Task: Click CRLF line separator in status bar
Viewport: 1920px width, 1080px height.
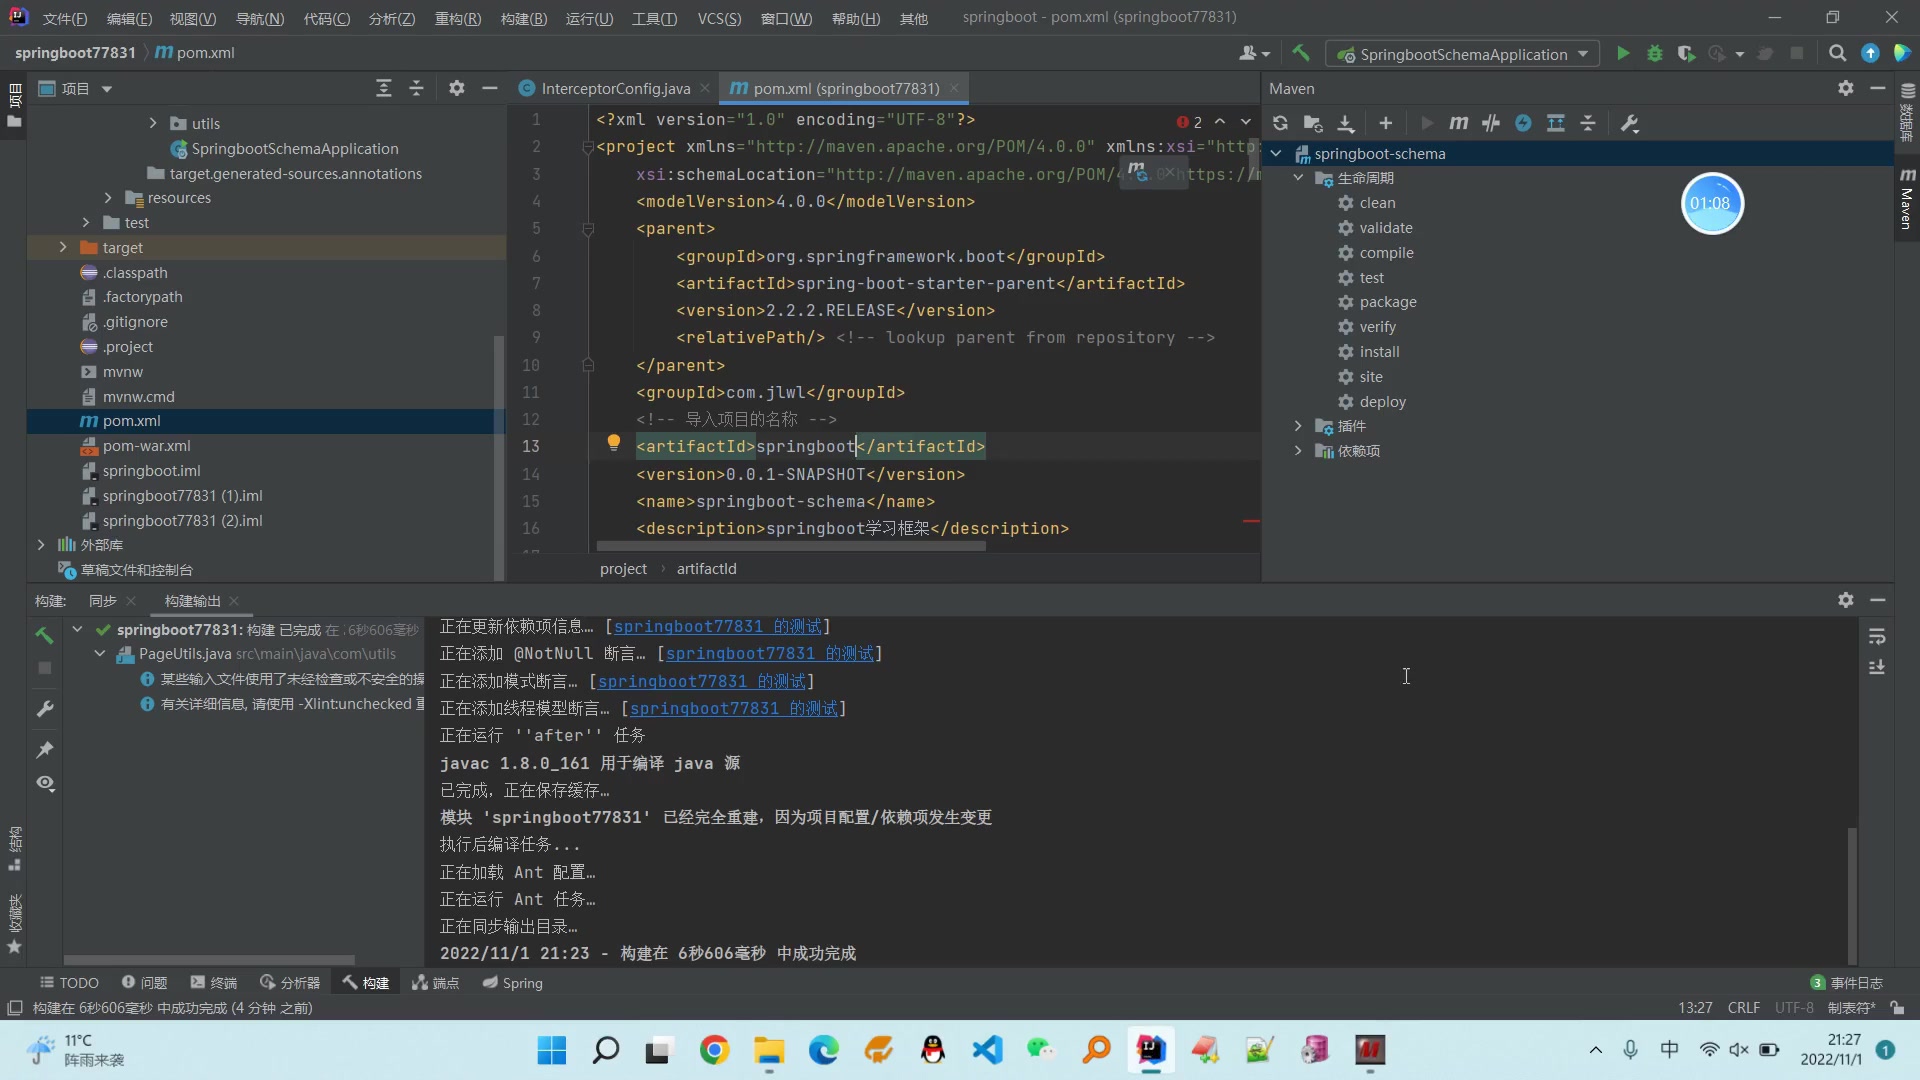Action: [1744, 1008]
